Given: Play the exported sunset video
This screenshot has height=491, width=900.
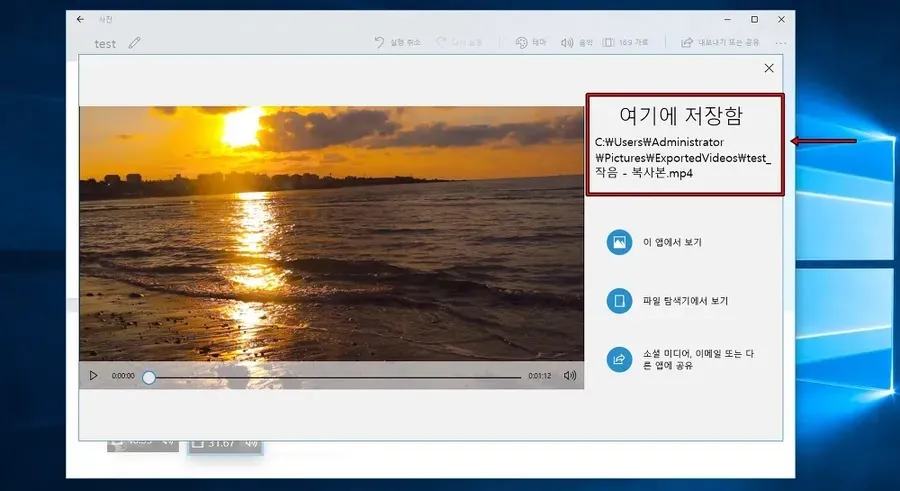Looking at the screenshot, I should [93, 376].
